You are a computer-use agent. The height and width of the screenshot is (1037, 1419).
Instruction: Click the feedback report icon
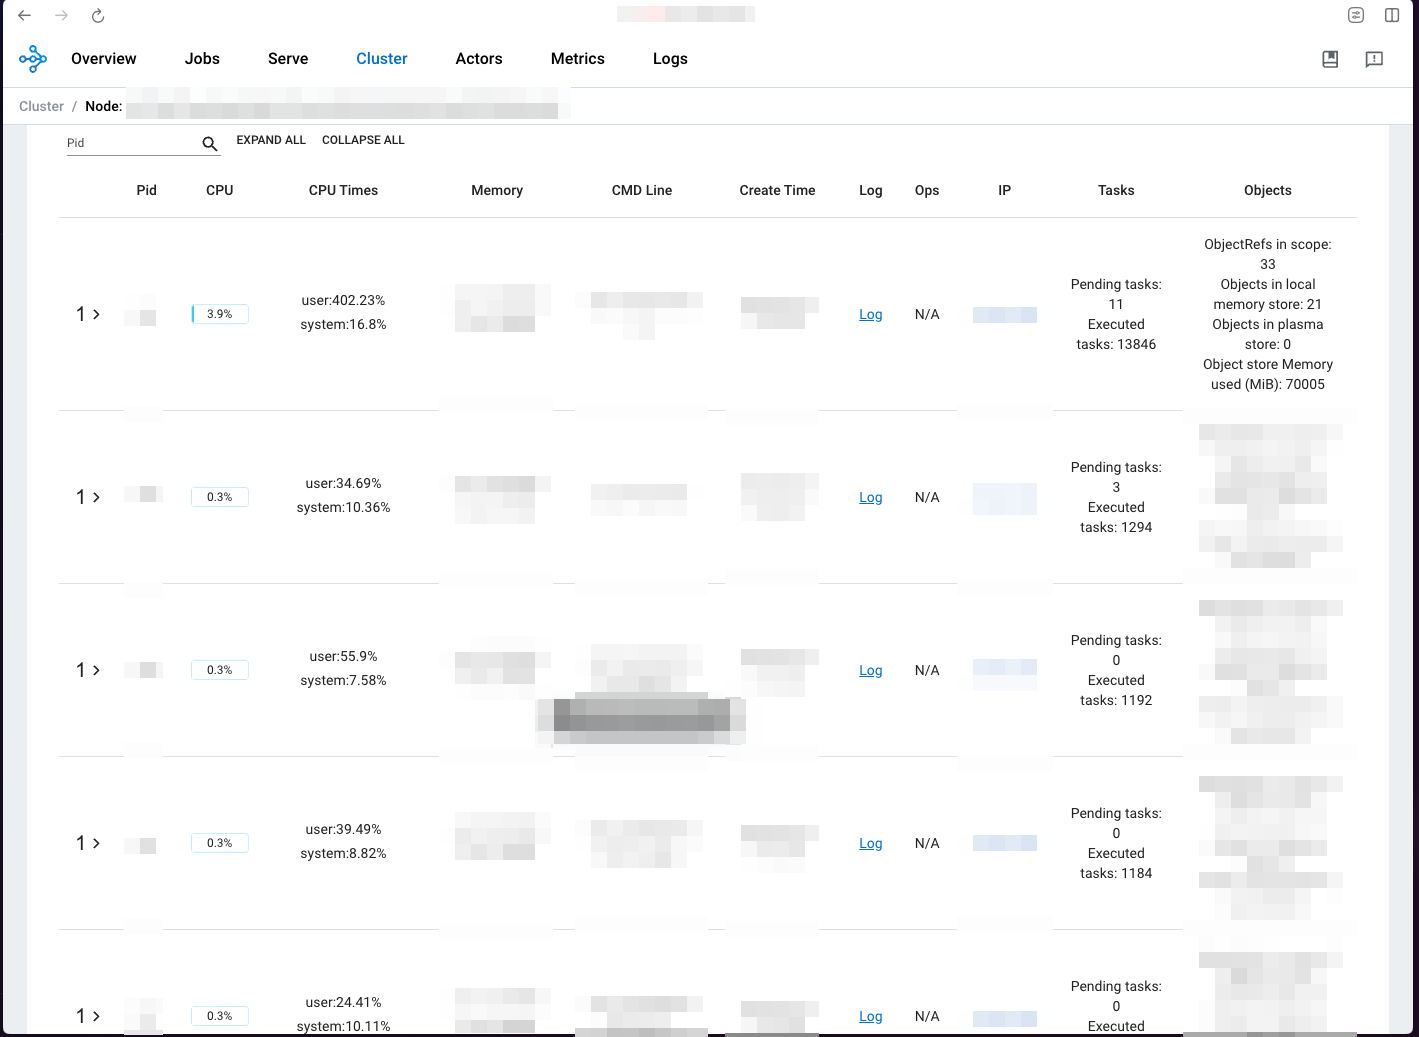(x=1374, y=59)
